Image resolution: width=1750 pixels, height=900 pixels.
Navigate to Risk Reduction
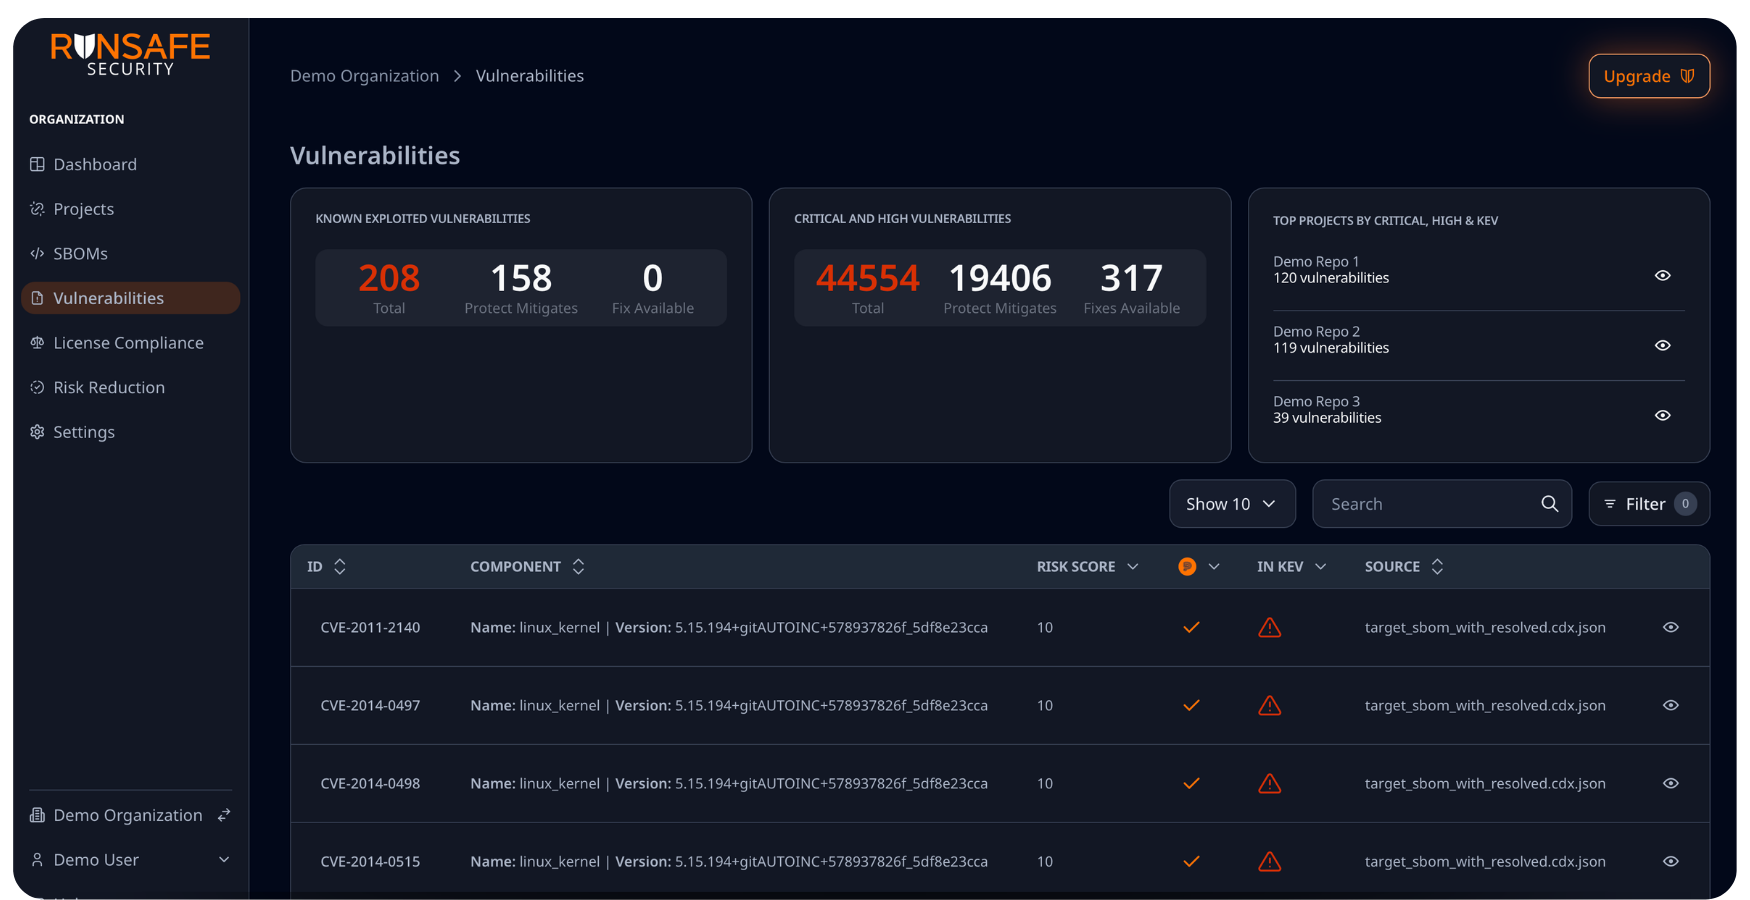point(130,387)
